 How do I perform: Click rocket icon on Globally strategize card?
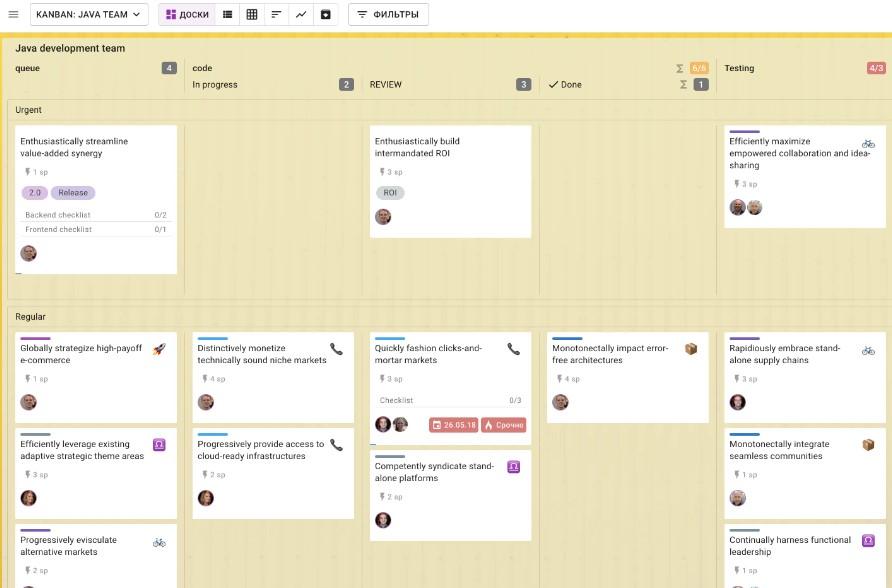point(159,349)
